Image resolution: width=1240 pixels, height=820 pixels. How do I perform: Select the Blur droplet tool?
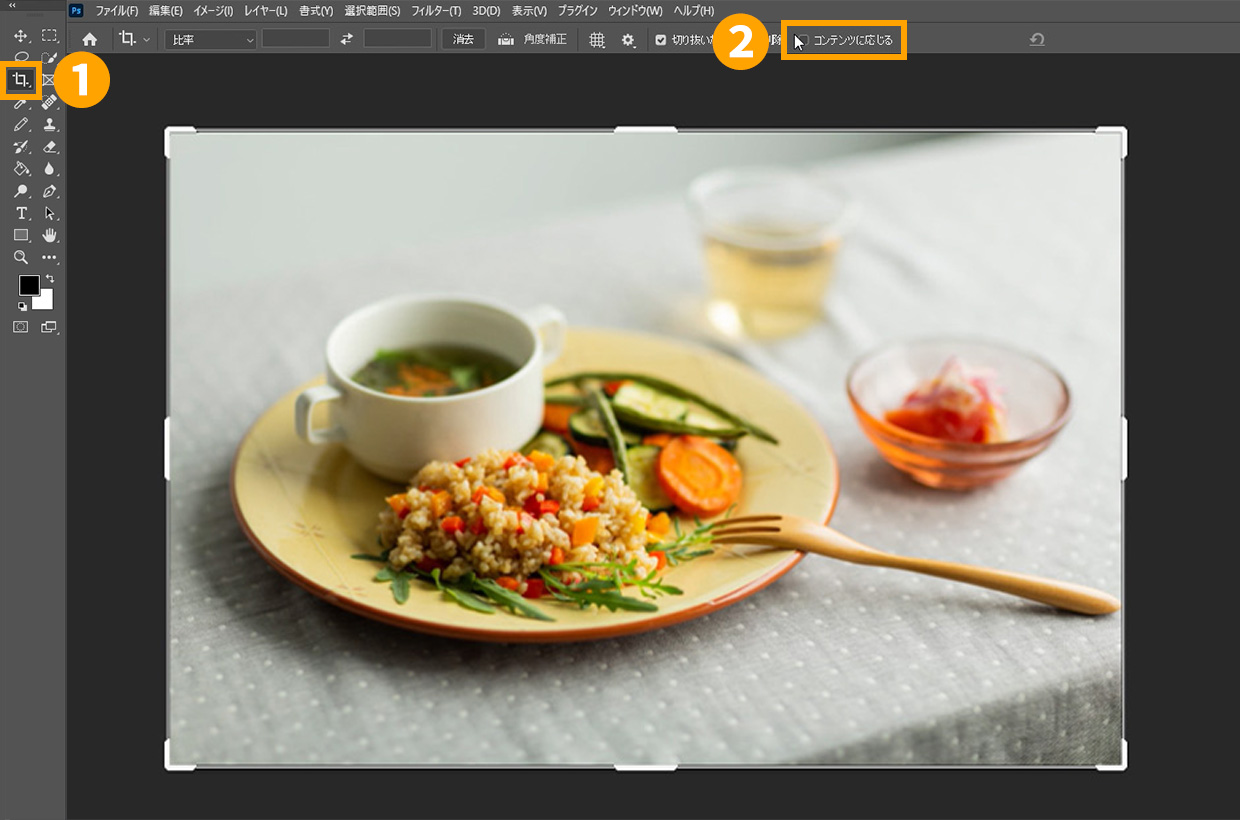pos(49,168)
